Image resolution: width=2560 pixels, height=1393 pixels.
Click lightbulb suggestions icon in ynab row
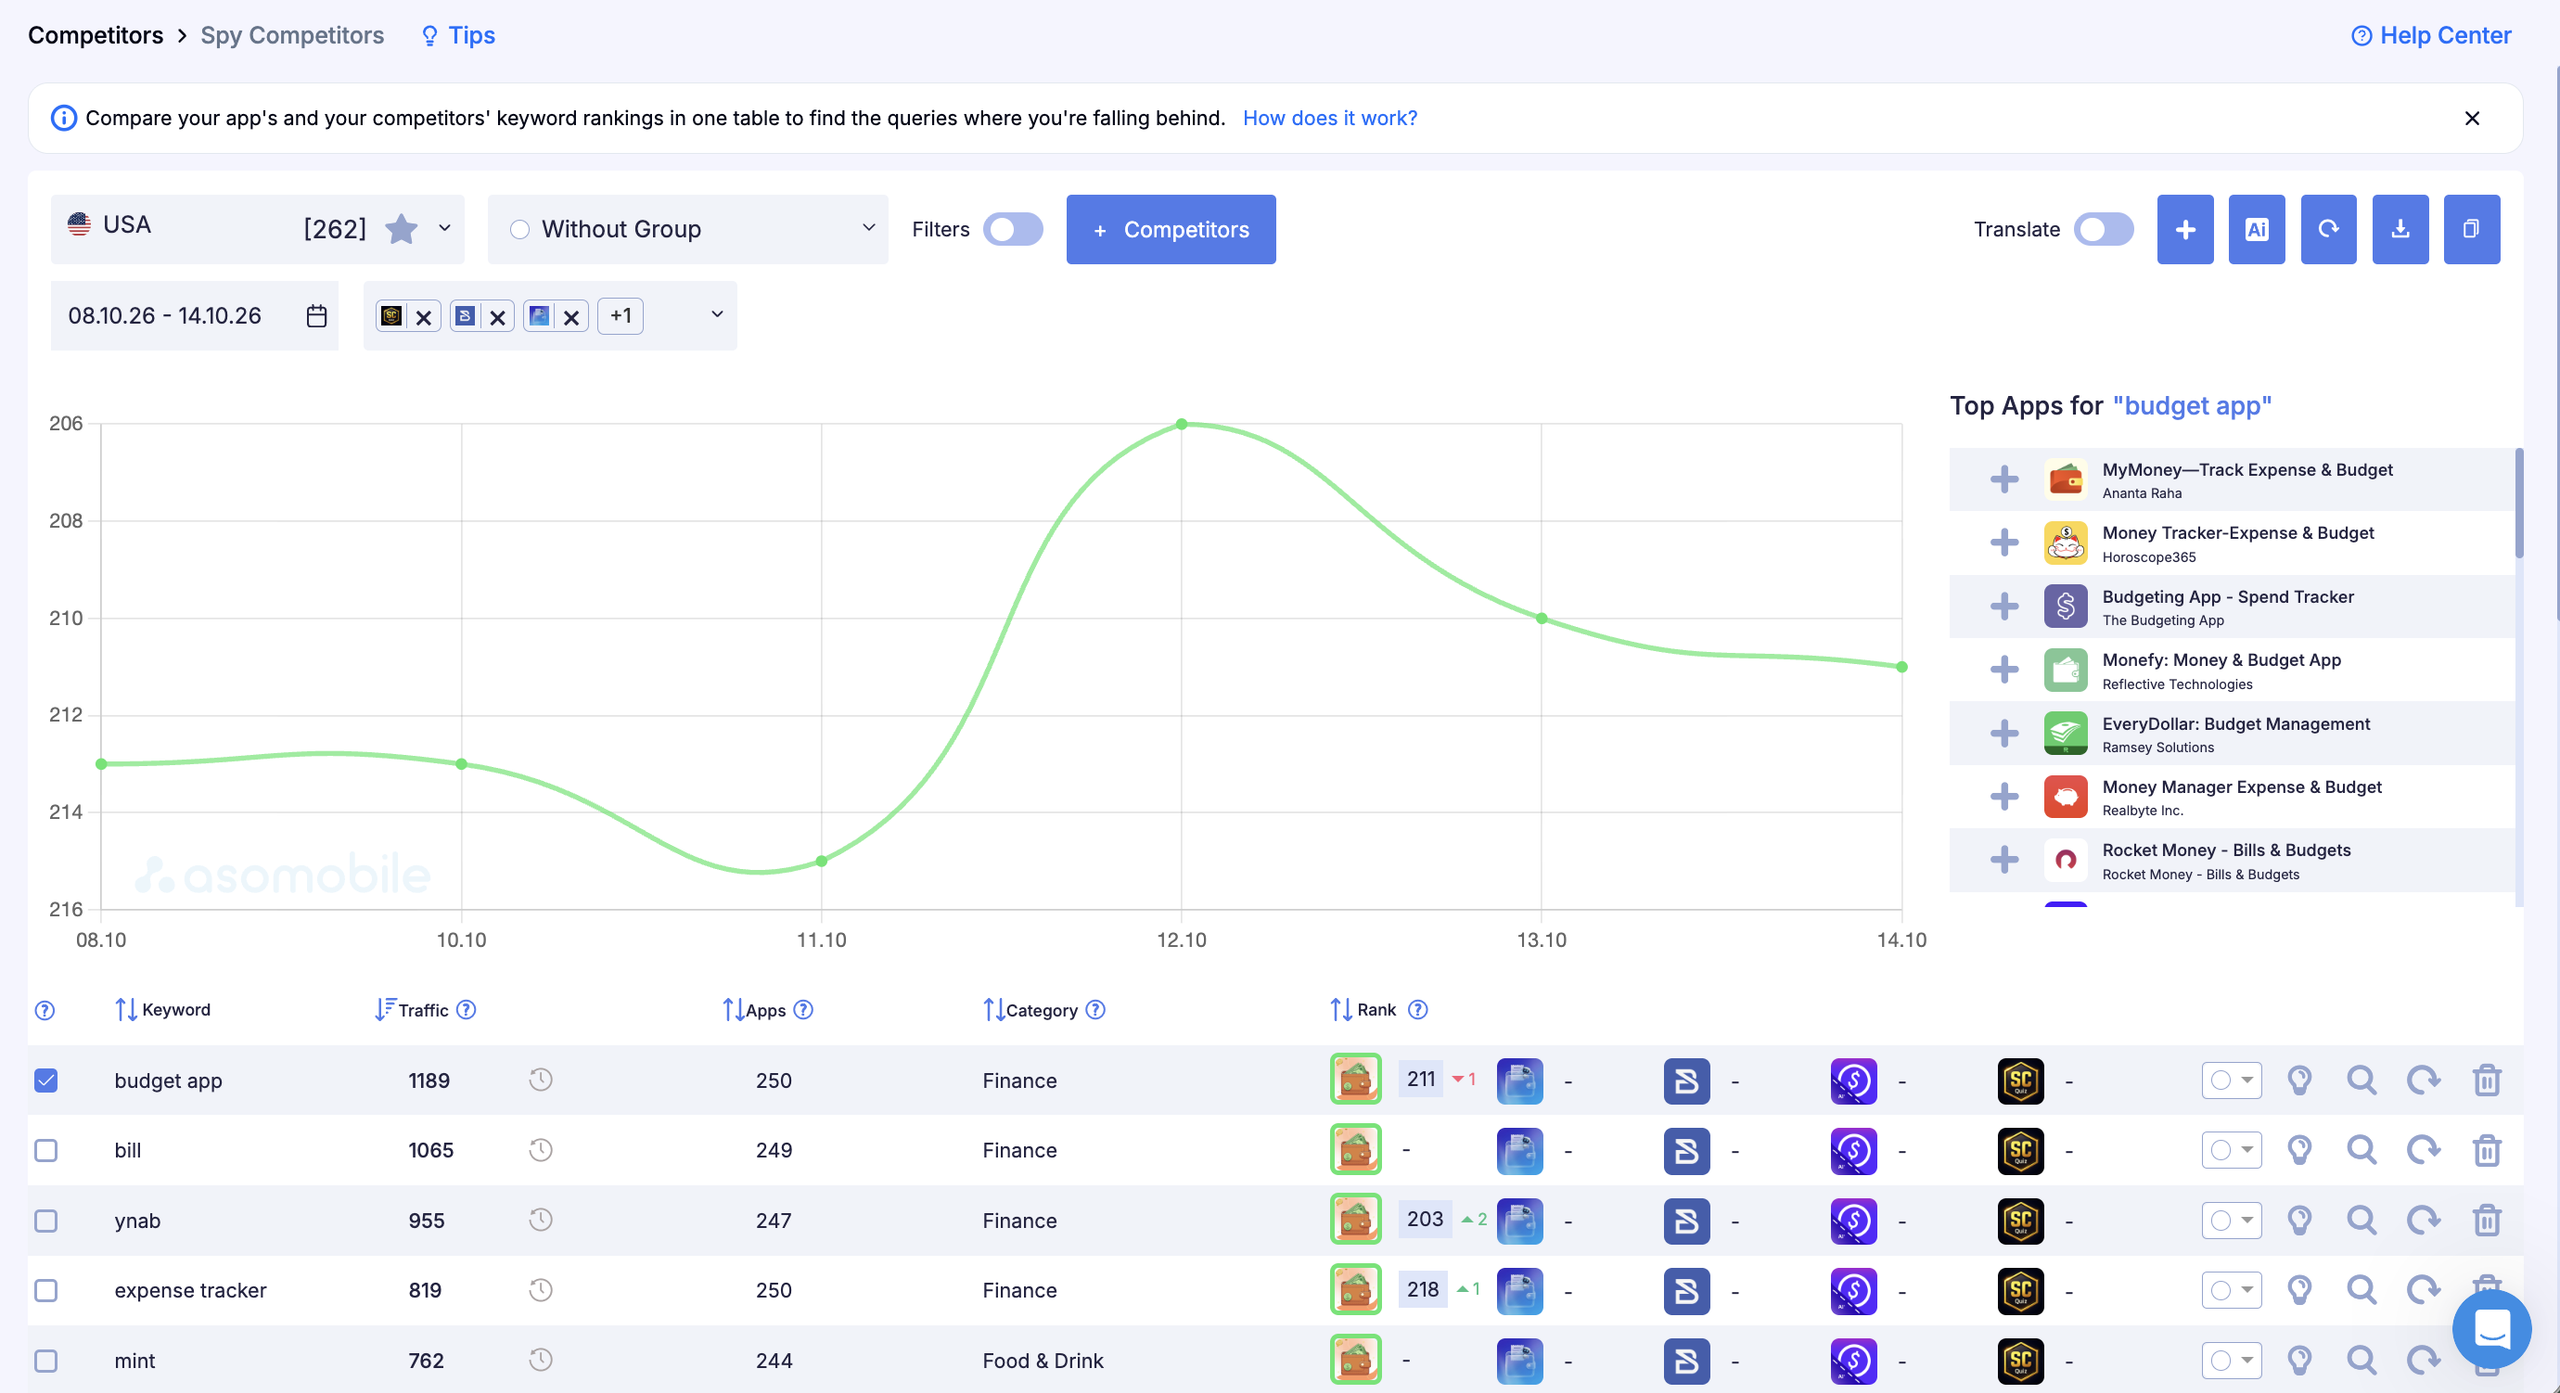click(2299, 1220)
